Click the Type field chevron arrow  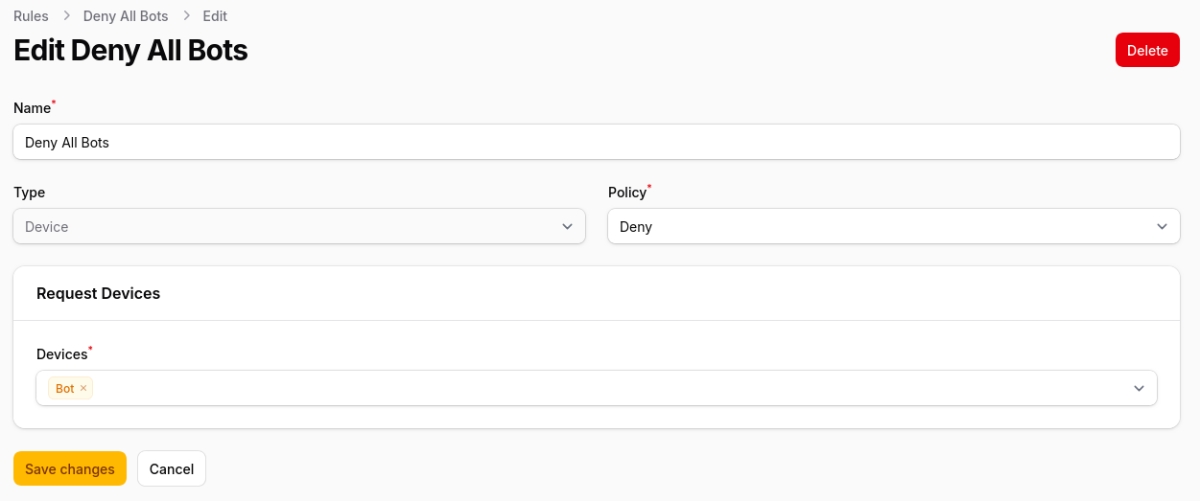pos(567,227)
